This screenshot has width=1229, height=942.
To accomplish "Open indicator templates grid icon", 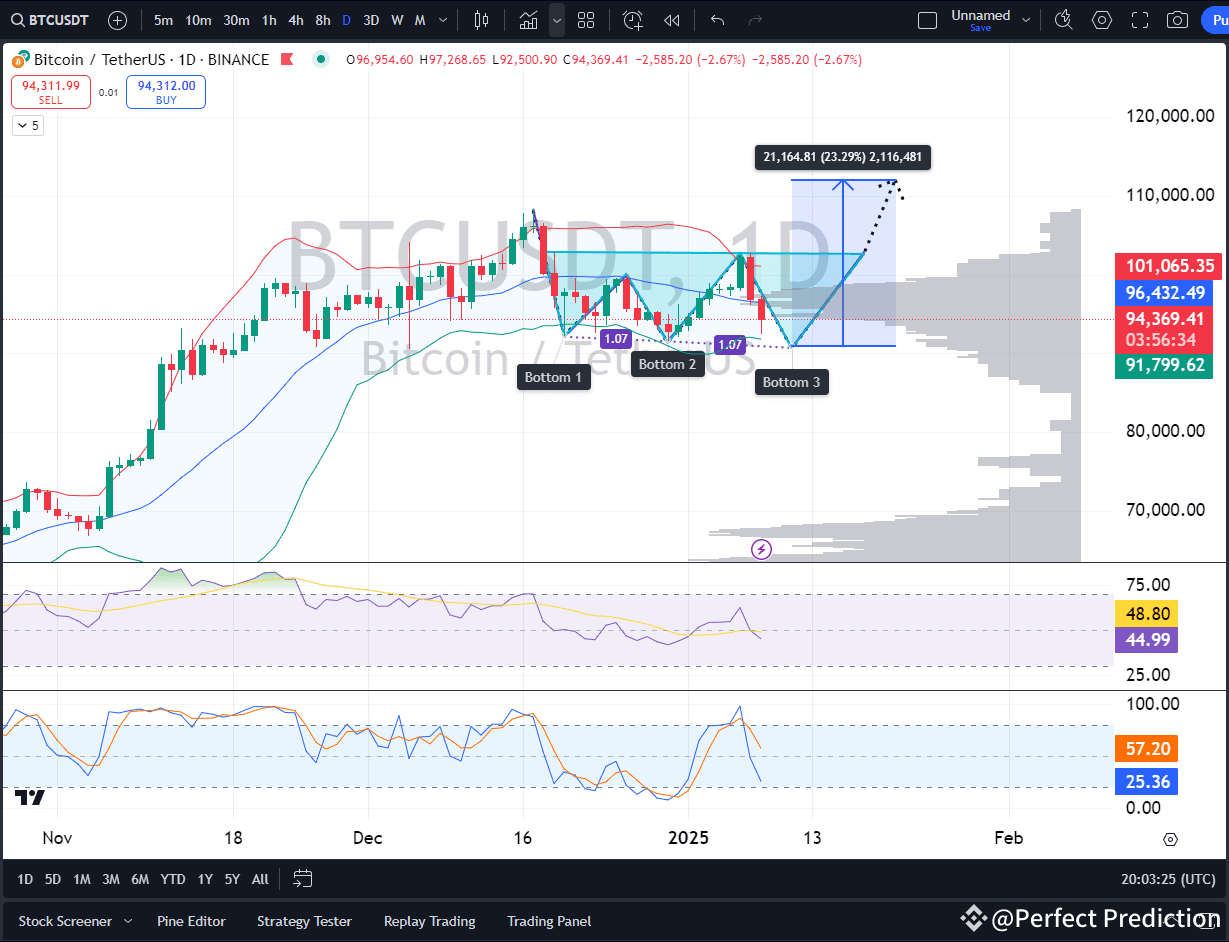I will (x=587, y=20).
